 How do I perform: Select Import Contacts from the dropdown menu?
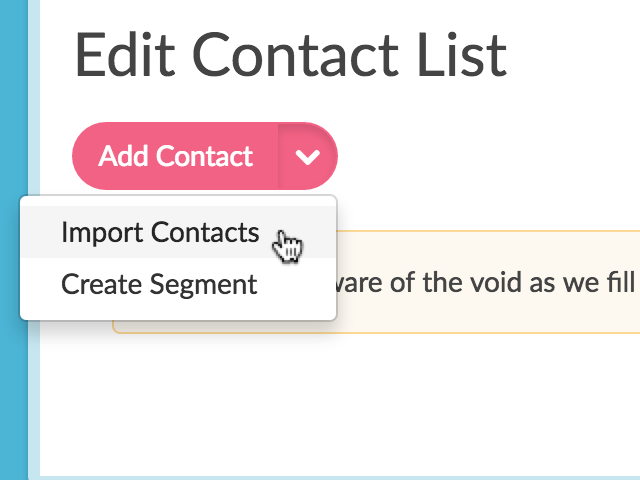[160, 233]
